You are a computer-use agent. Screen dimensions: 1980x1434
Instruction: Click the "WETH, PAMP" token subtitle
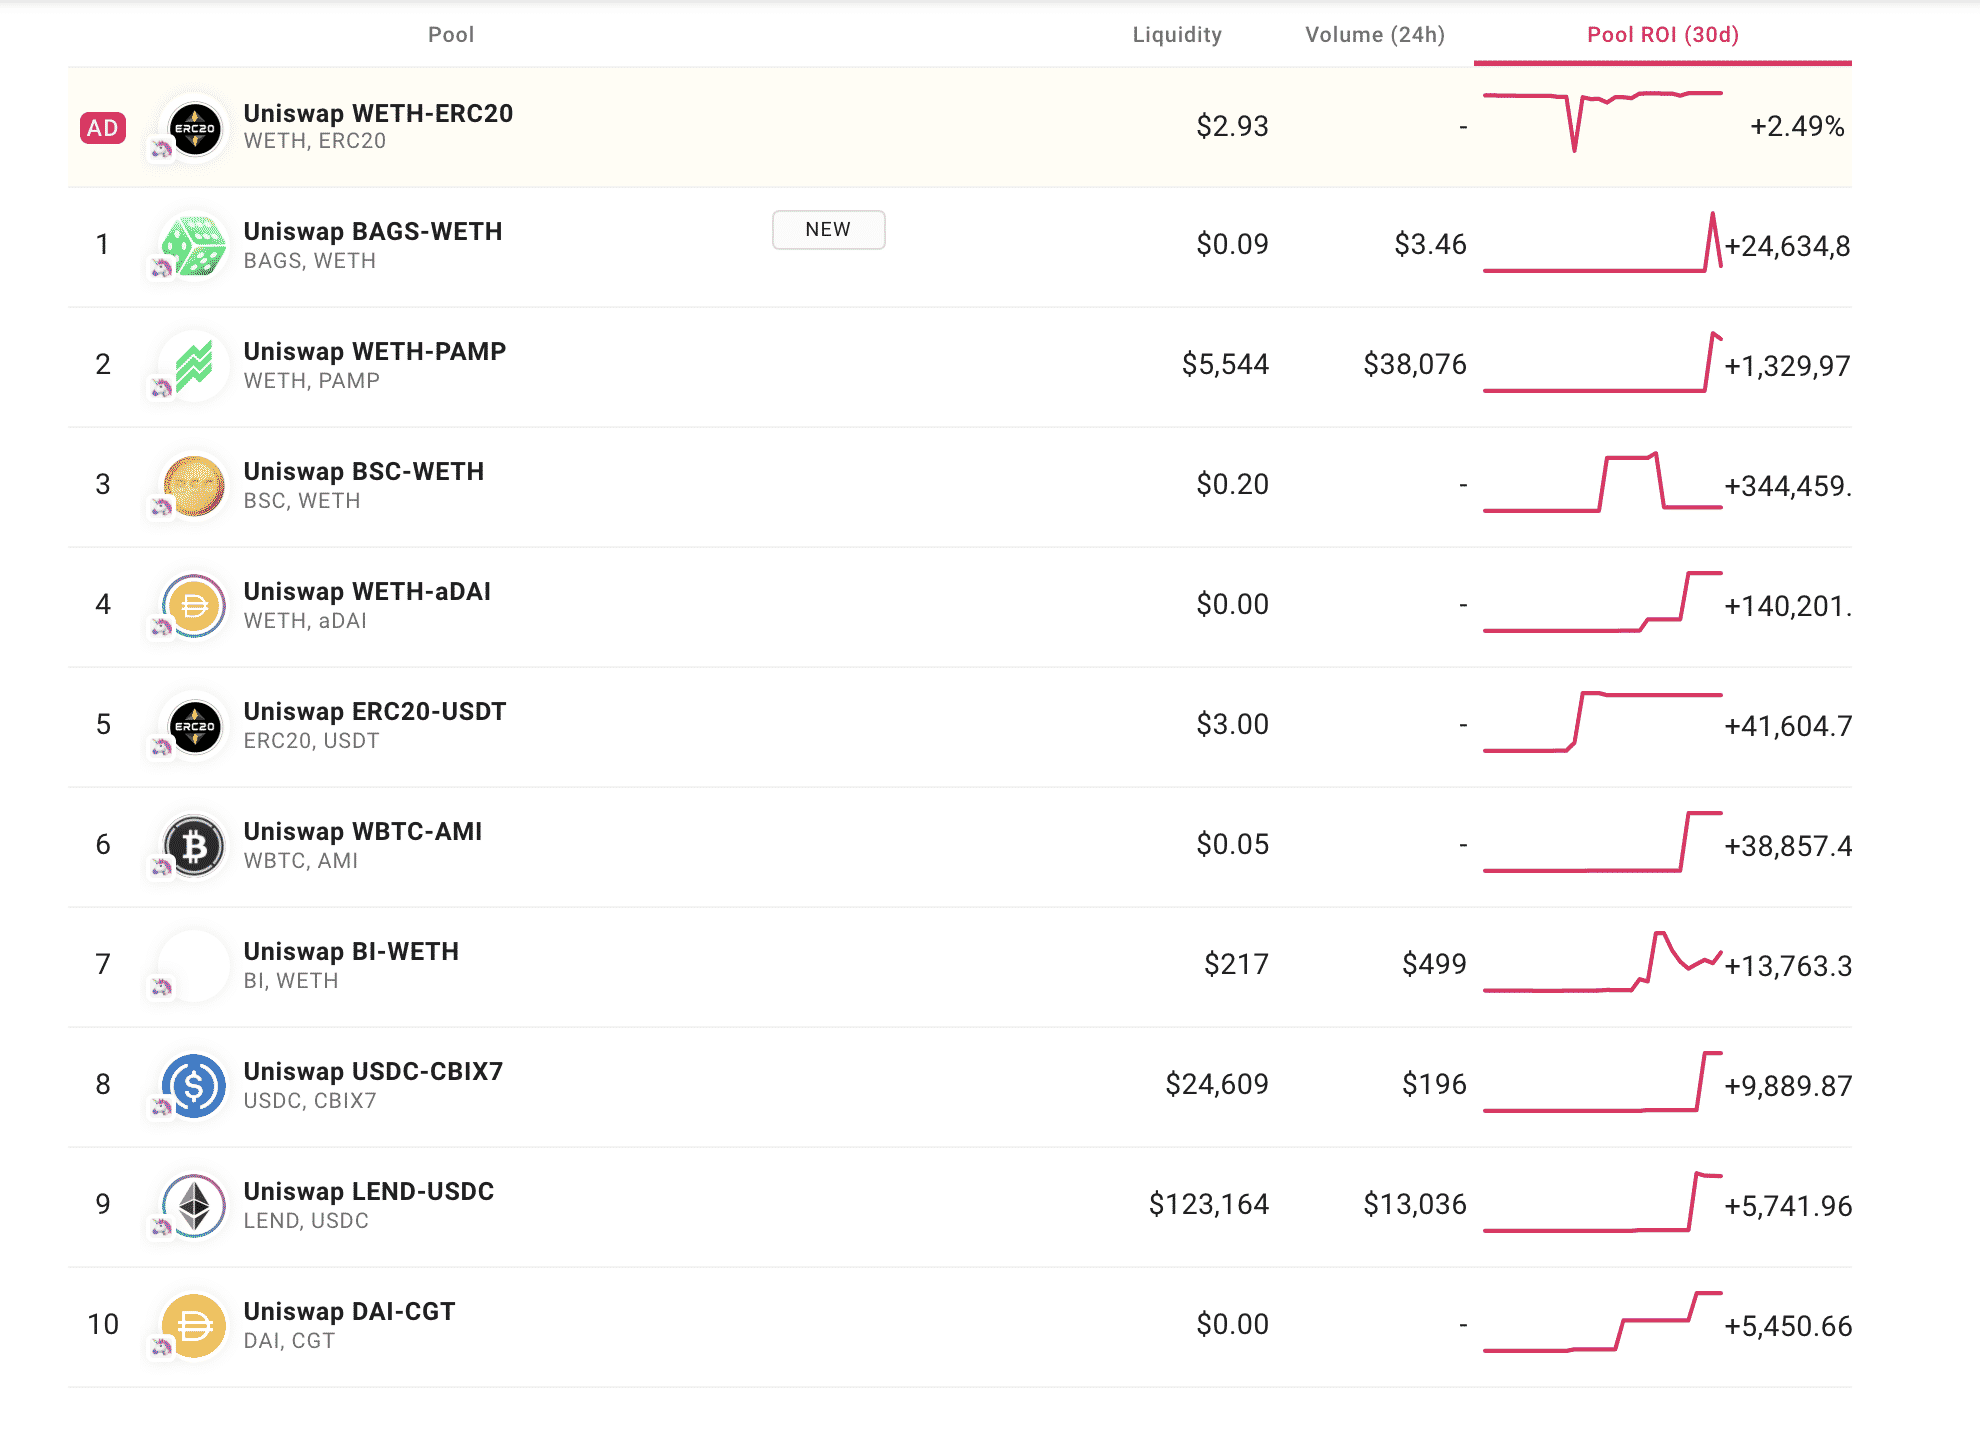(312, 381)
